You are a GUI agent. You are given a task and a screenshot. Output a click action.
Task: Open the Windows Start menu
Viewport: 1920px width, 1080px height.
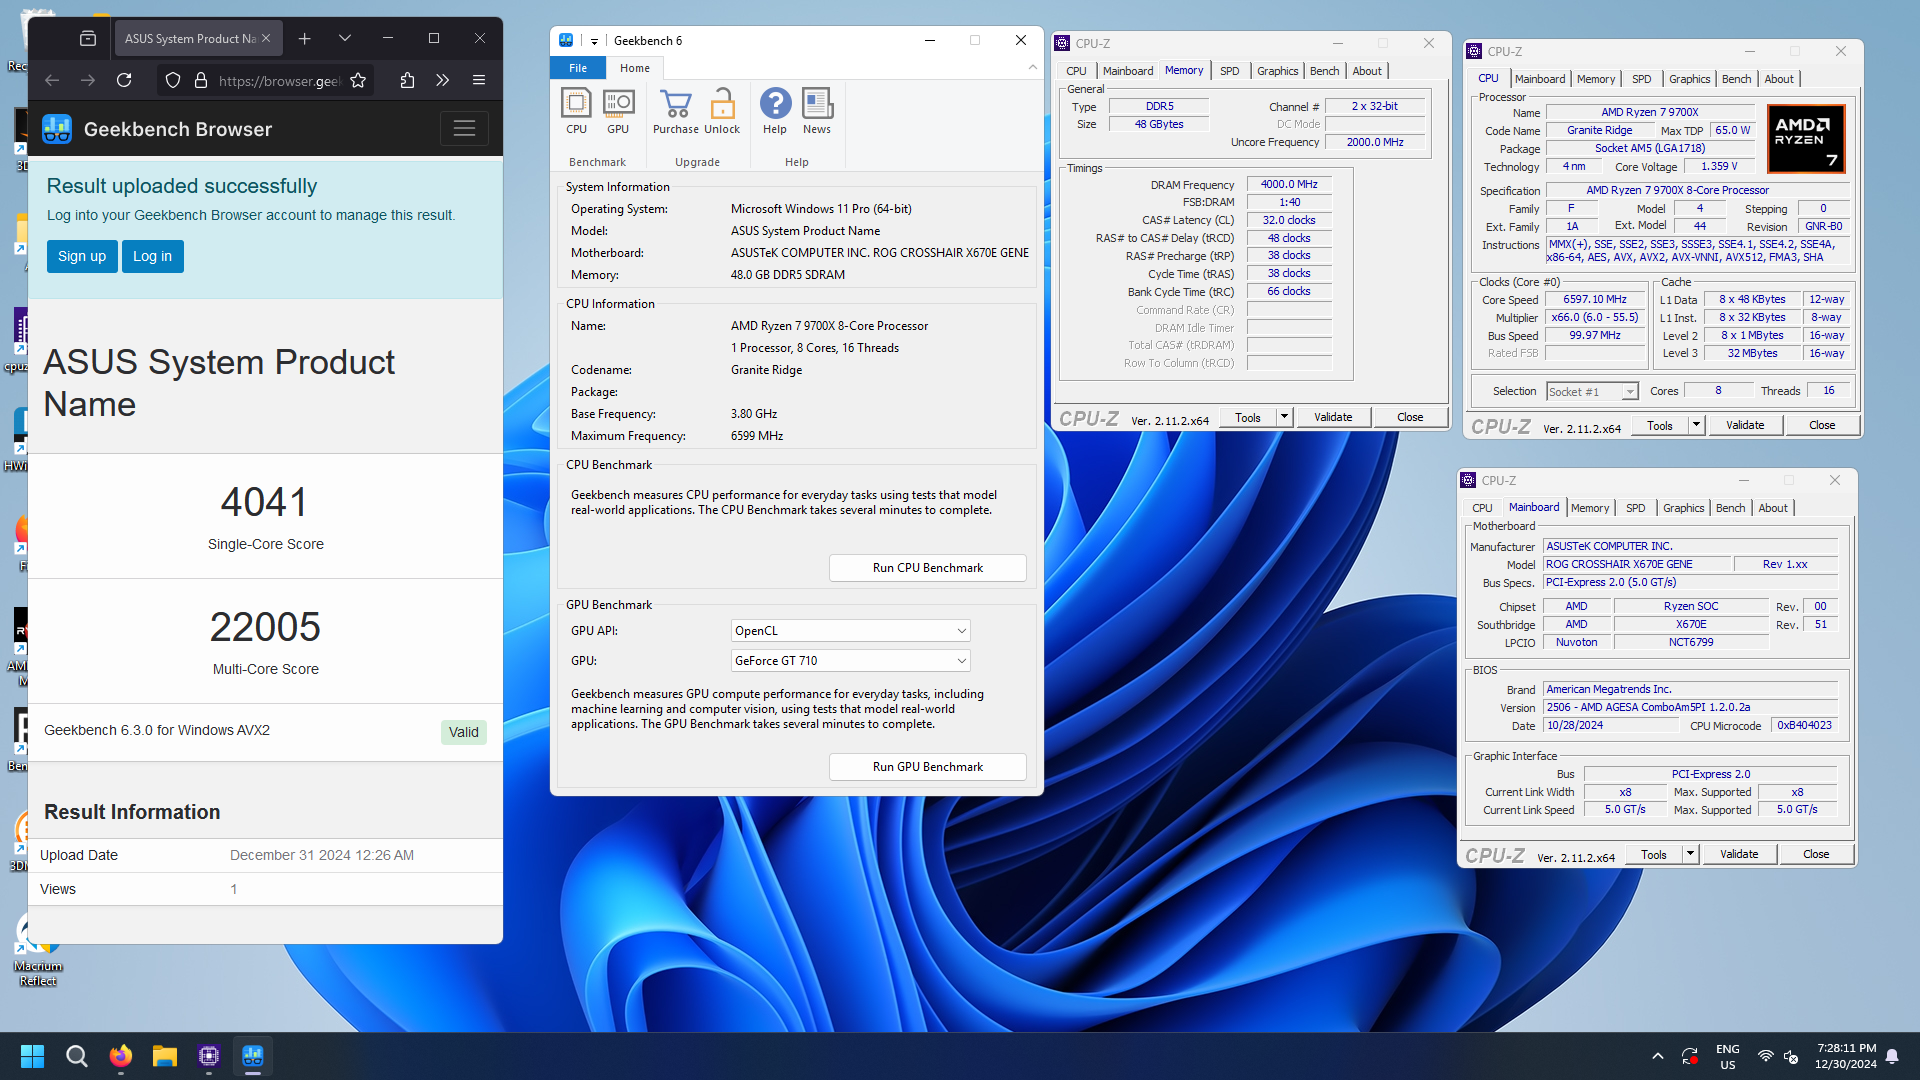(x=32, y=1056)
